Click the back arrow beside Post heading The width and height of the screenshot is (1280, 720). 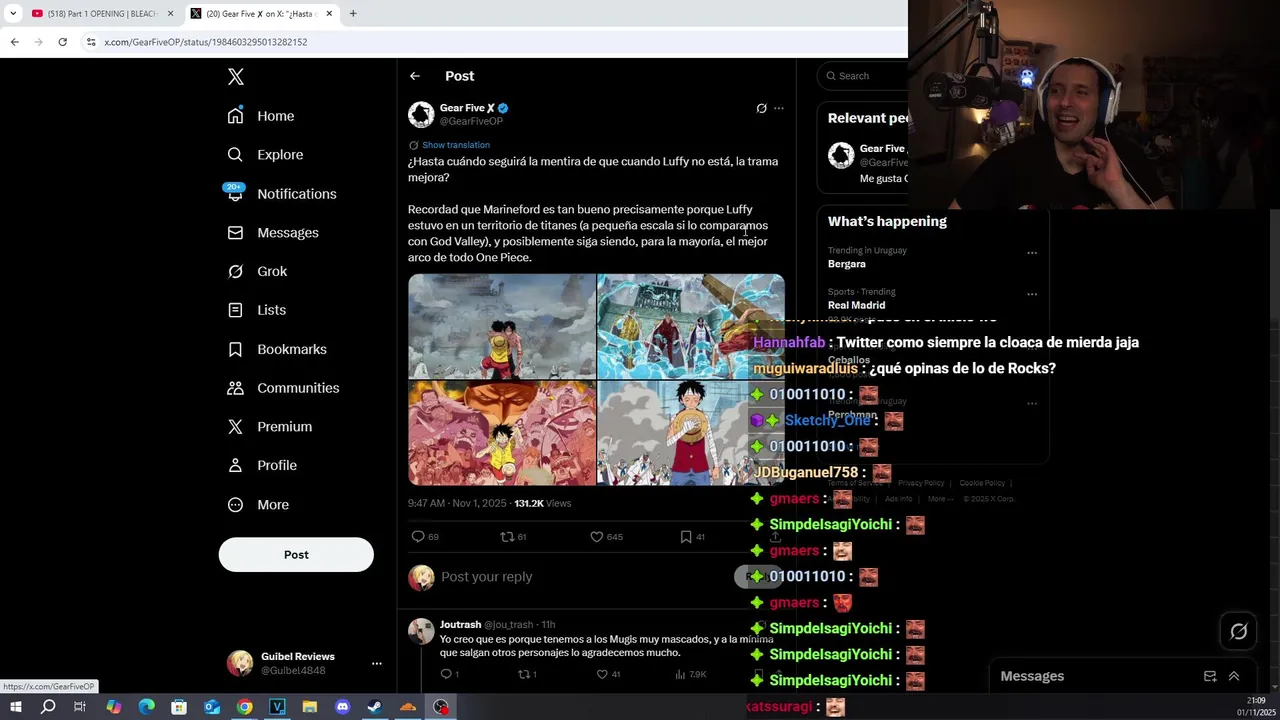414,76
